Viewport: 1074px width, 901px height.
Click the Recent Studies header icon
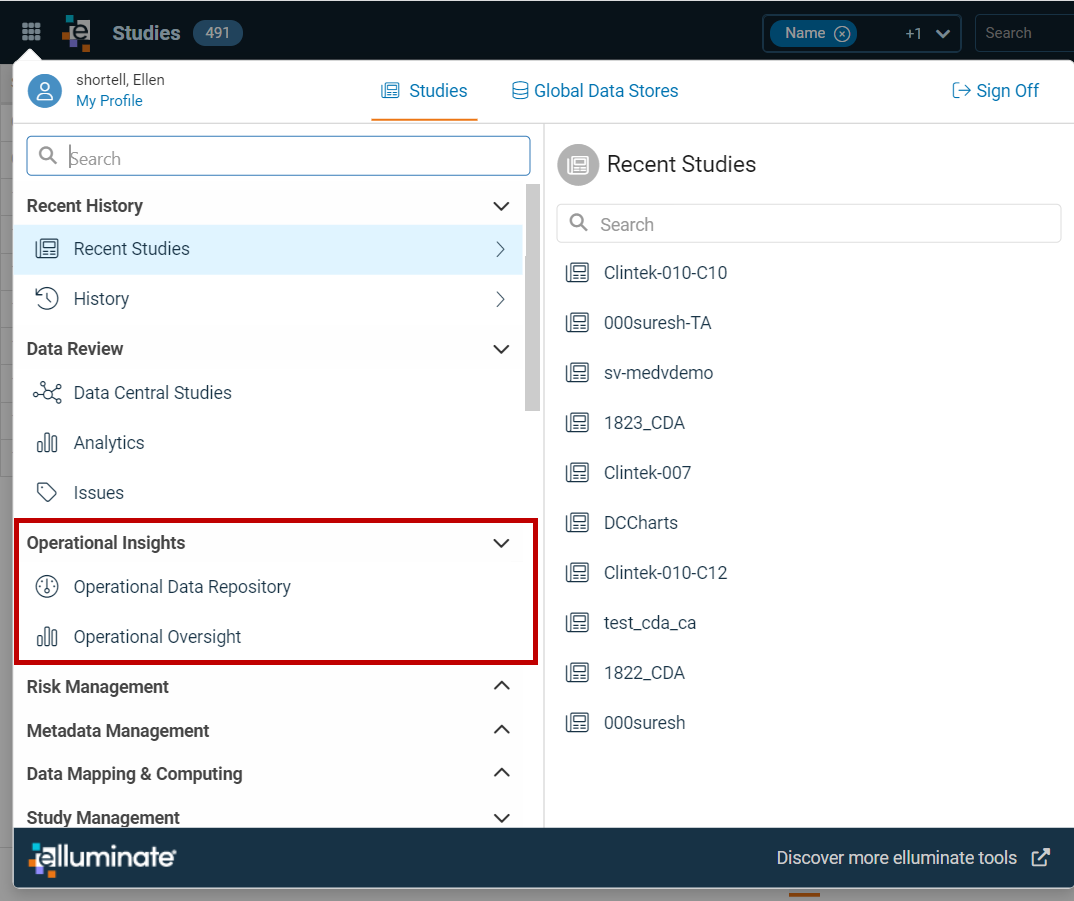point(578,164)
